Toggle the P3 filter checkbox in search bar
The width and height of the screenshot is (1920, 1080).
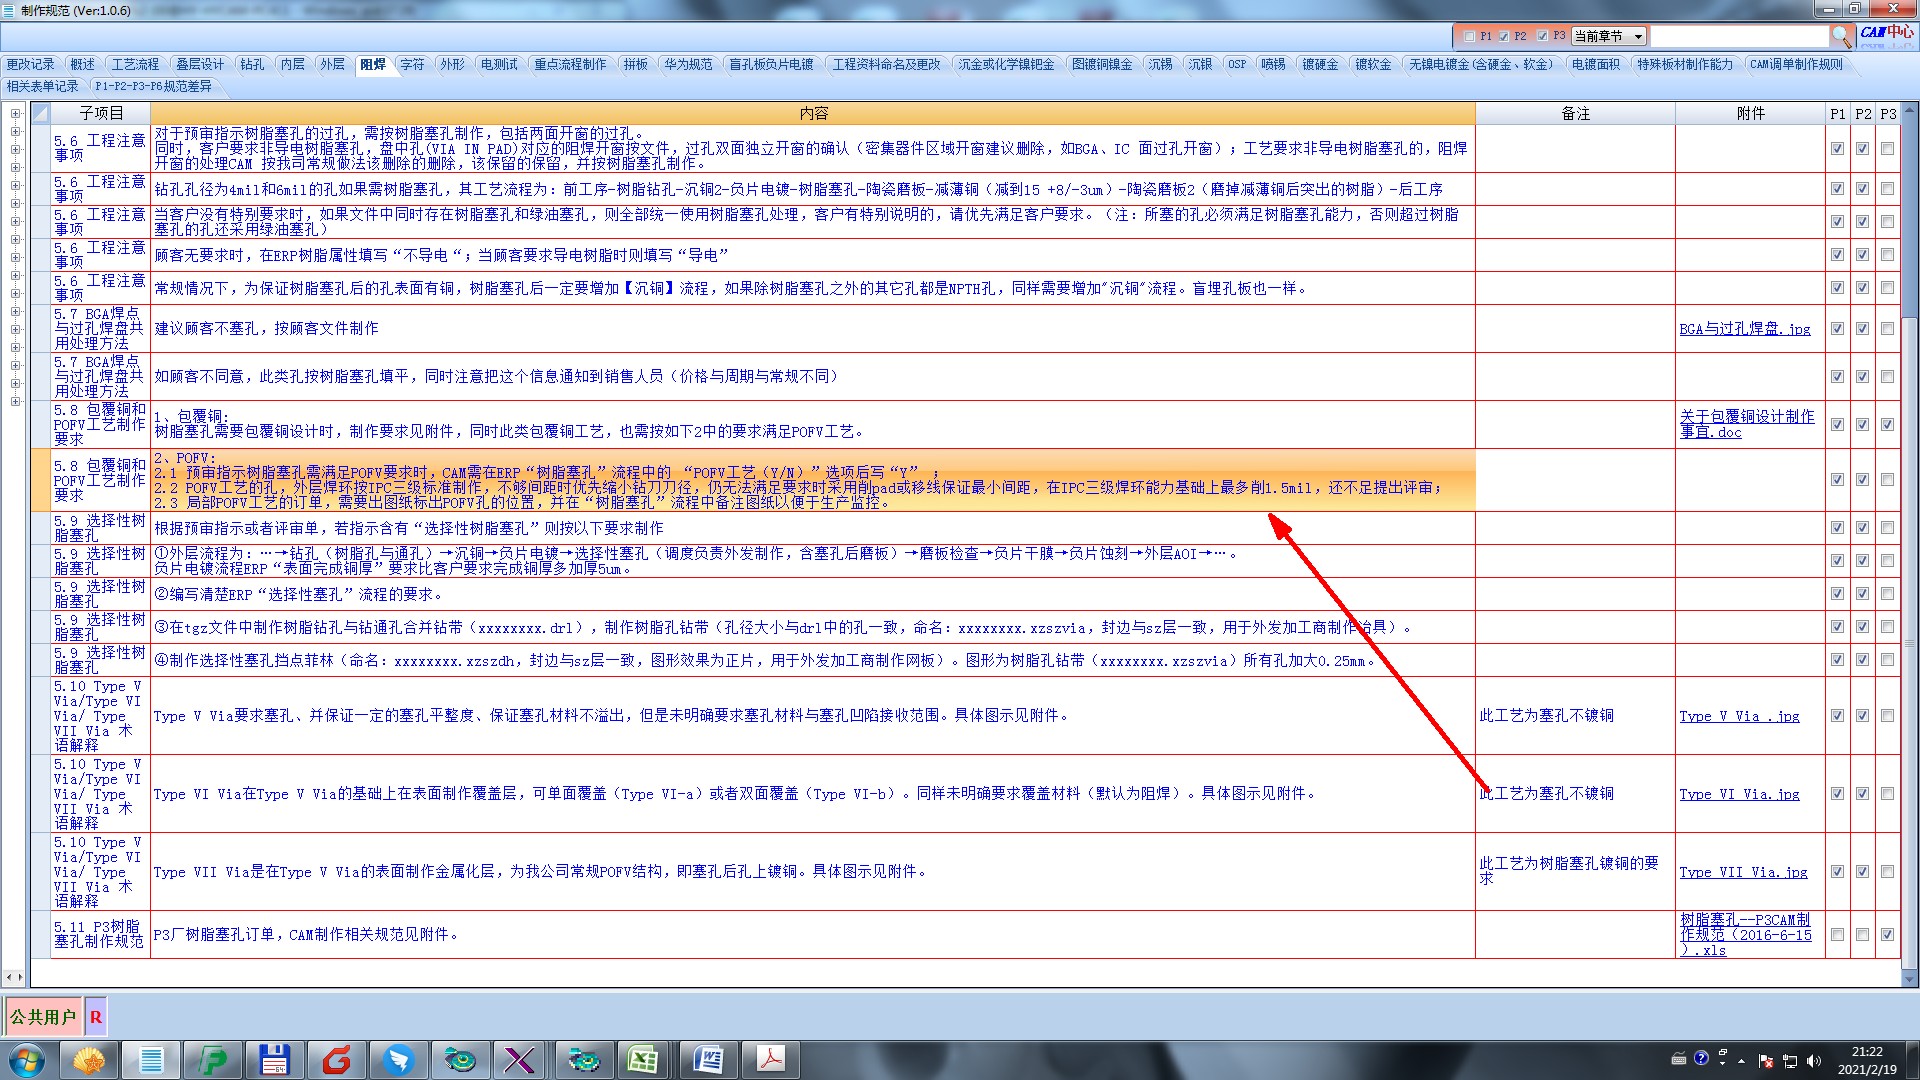coord(1542,36)
